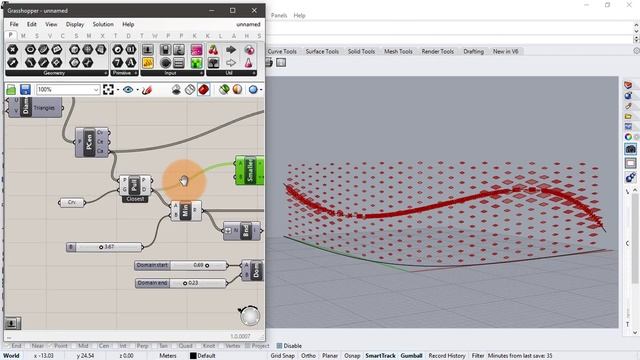Click the Button input icon with down arrow
640x360 pixels.
pyautogui.click(x=148, y=50)
